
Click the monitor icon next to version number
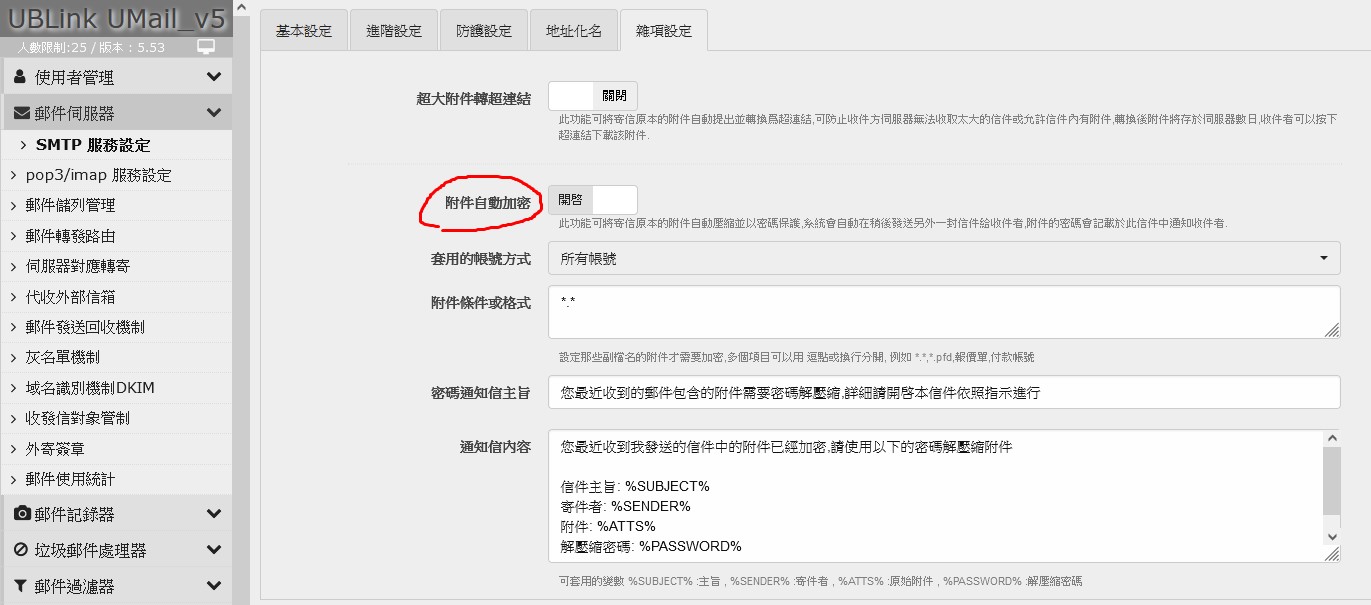[206, 47]
